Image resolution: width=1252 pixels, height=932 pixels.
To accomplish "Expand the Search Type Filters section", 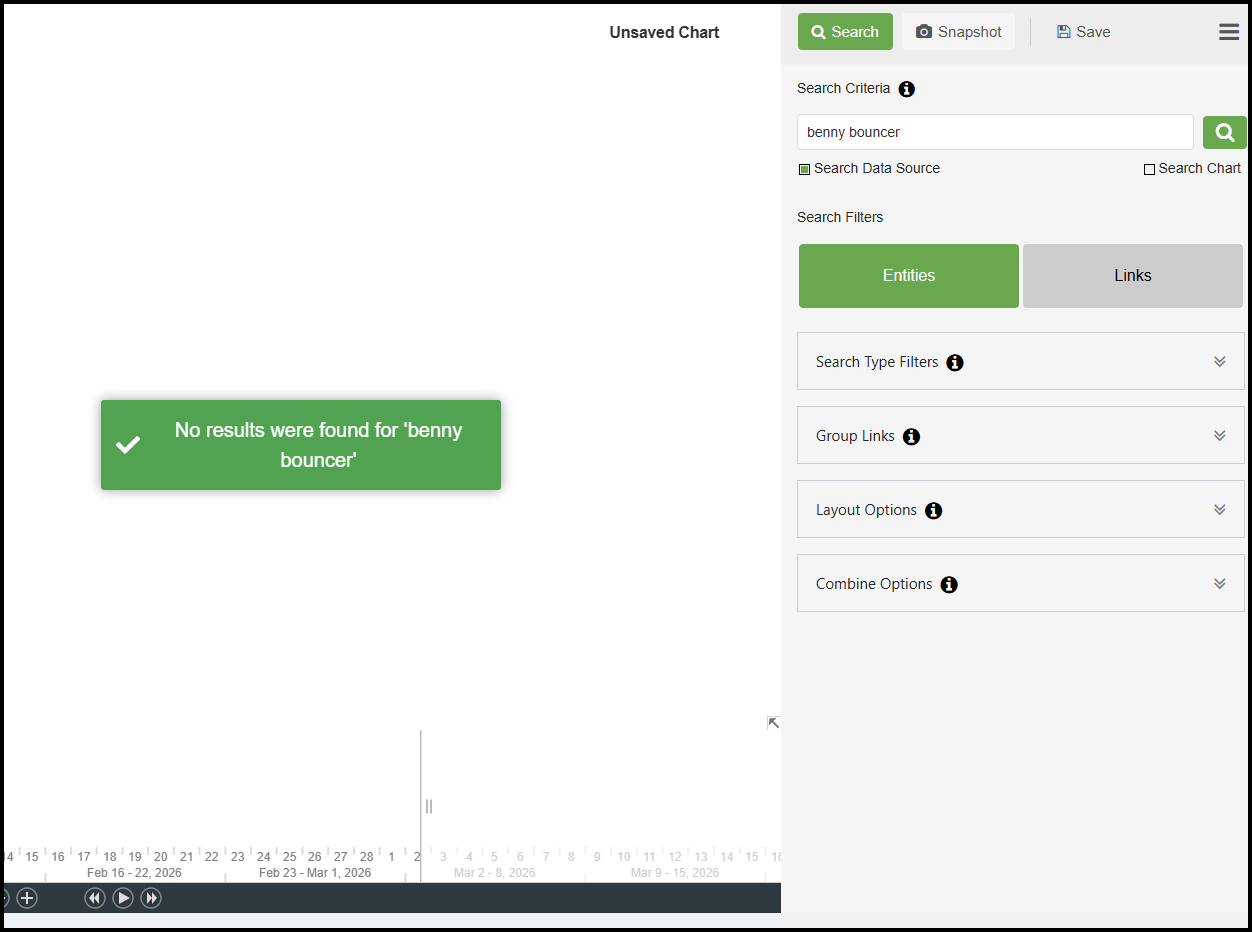I will coord(1219,362).
